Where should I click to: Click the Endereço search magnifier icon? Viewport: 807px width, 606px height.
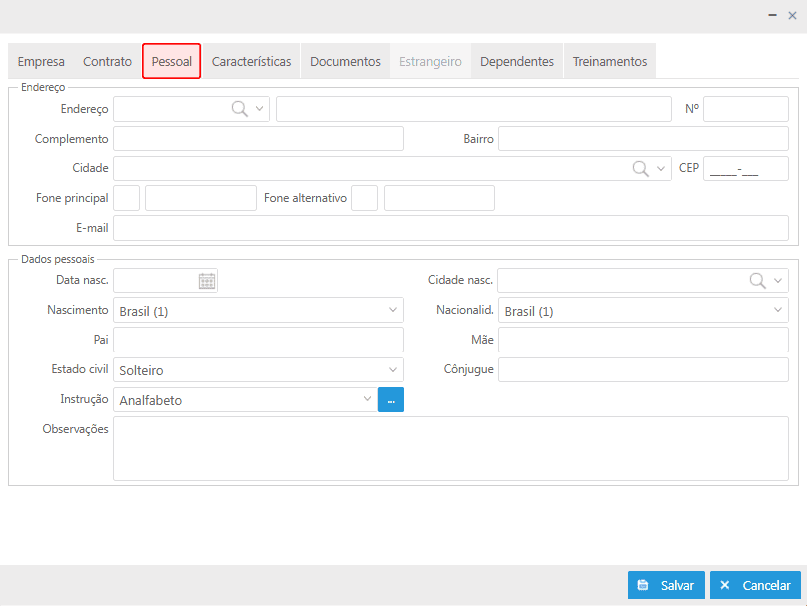(x=239, y=109)
